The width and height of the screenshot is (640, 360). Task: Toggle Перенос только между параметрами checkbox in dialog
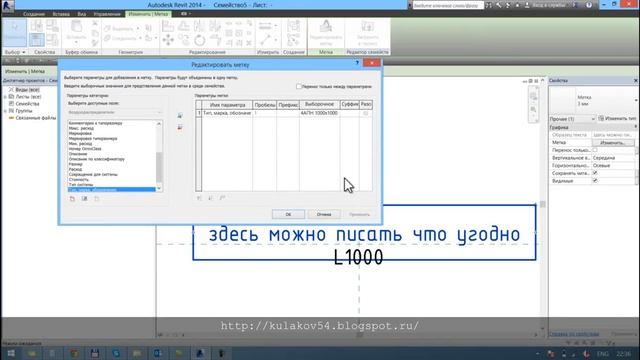click(x=298, y=87)
